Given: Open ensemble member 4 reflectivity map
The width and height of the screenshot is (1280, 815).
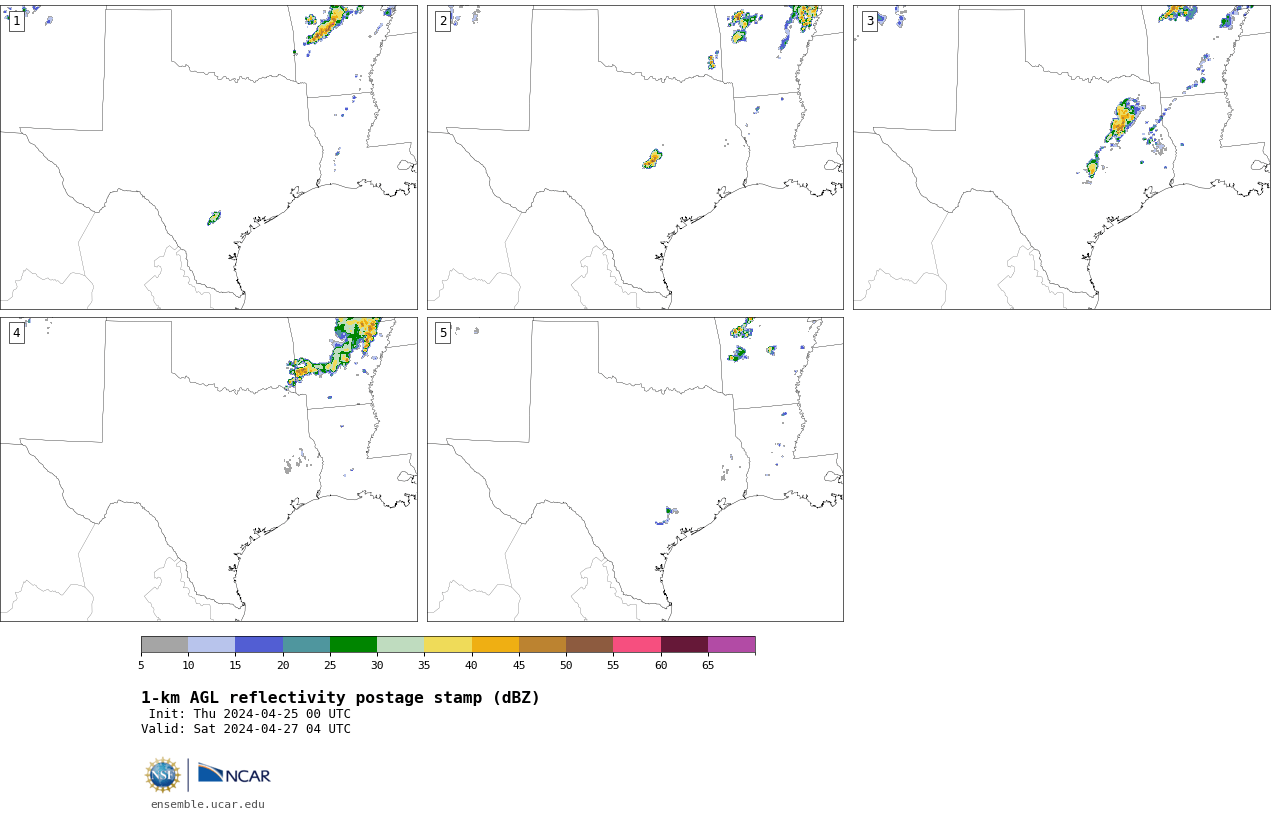Looking at the screenshot, I should point(209,470).
